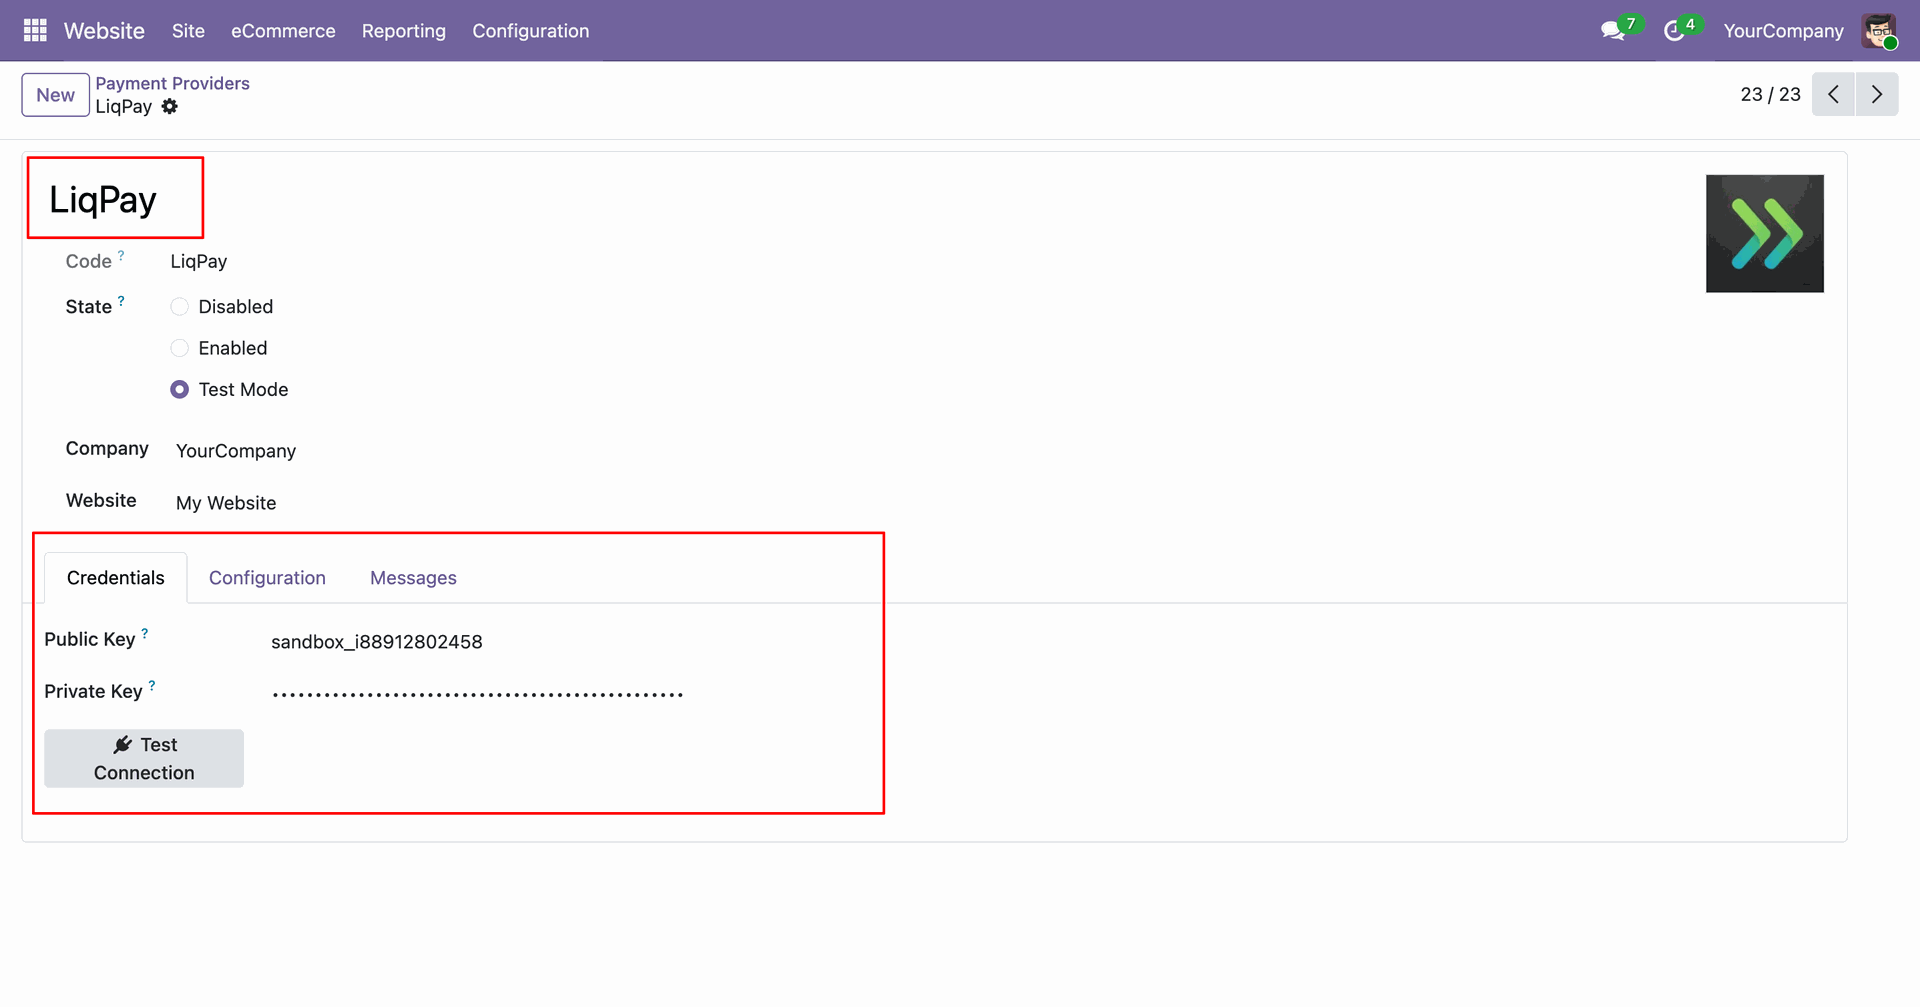Viewport: 1920px width, 1007px height.
Task: Click the 23 / 23 record pager
Action: click(x=1770, y=94)
